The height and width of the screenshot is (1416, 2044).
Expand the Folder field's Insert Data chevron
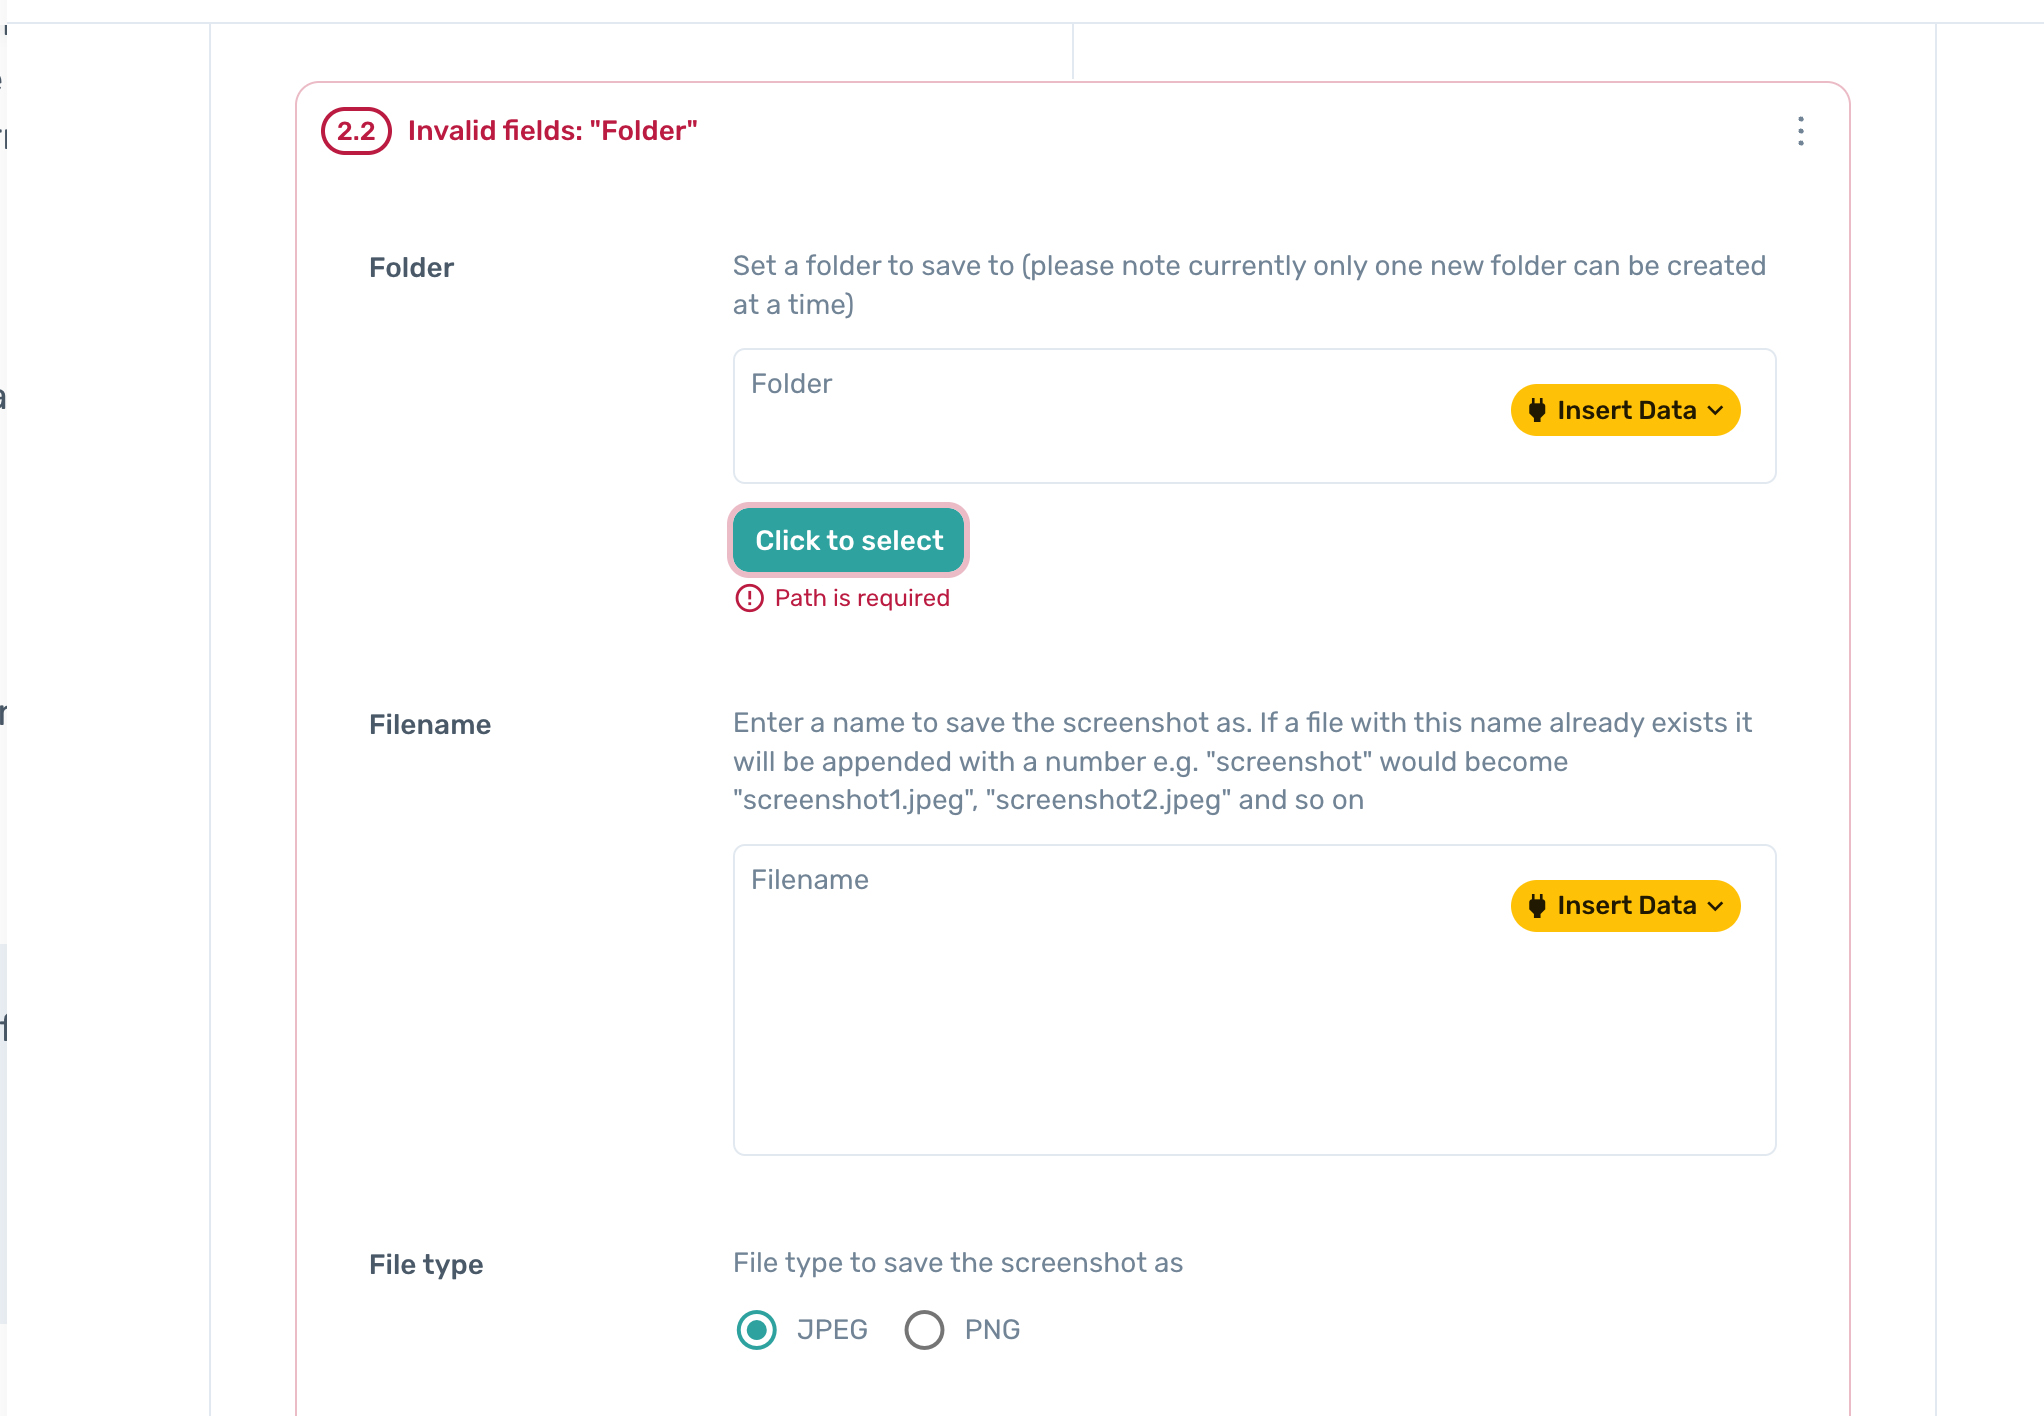point(1716,410)
